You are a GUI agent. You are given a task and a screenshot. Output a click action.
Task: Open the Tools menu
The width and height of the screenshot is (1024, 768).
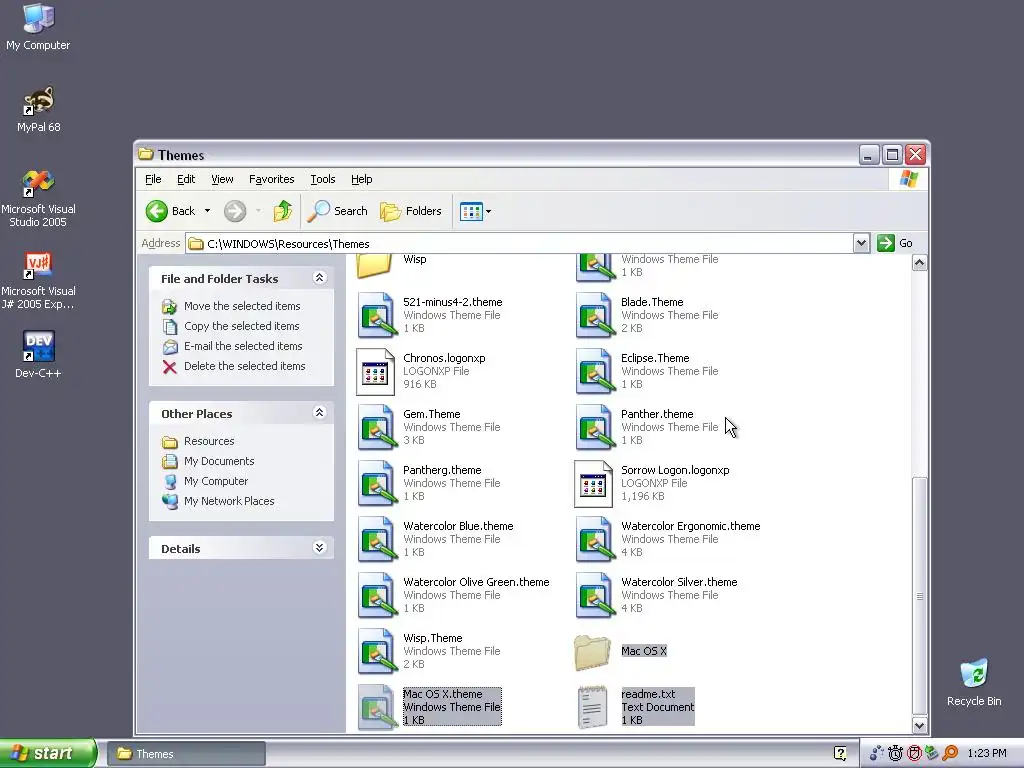coord(323,179)
